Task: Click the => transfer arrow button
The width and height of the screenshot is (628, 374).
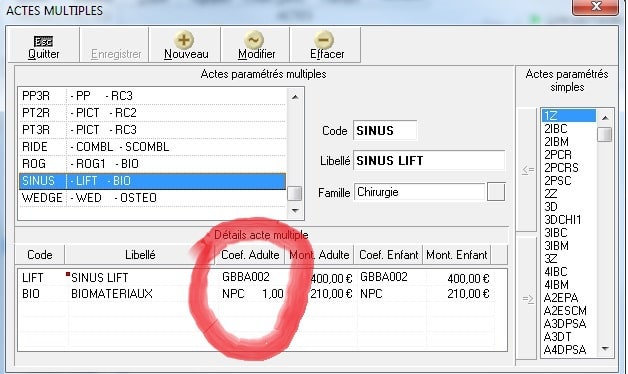Action: point(527,299)
